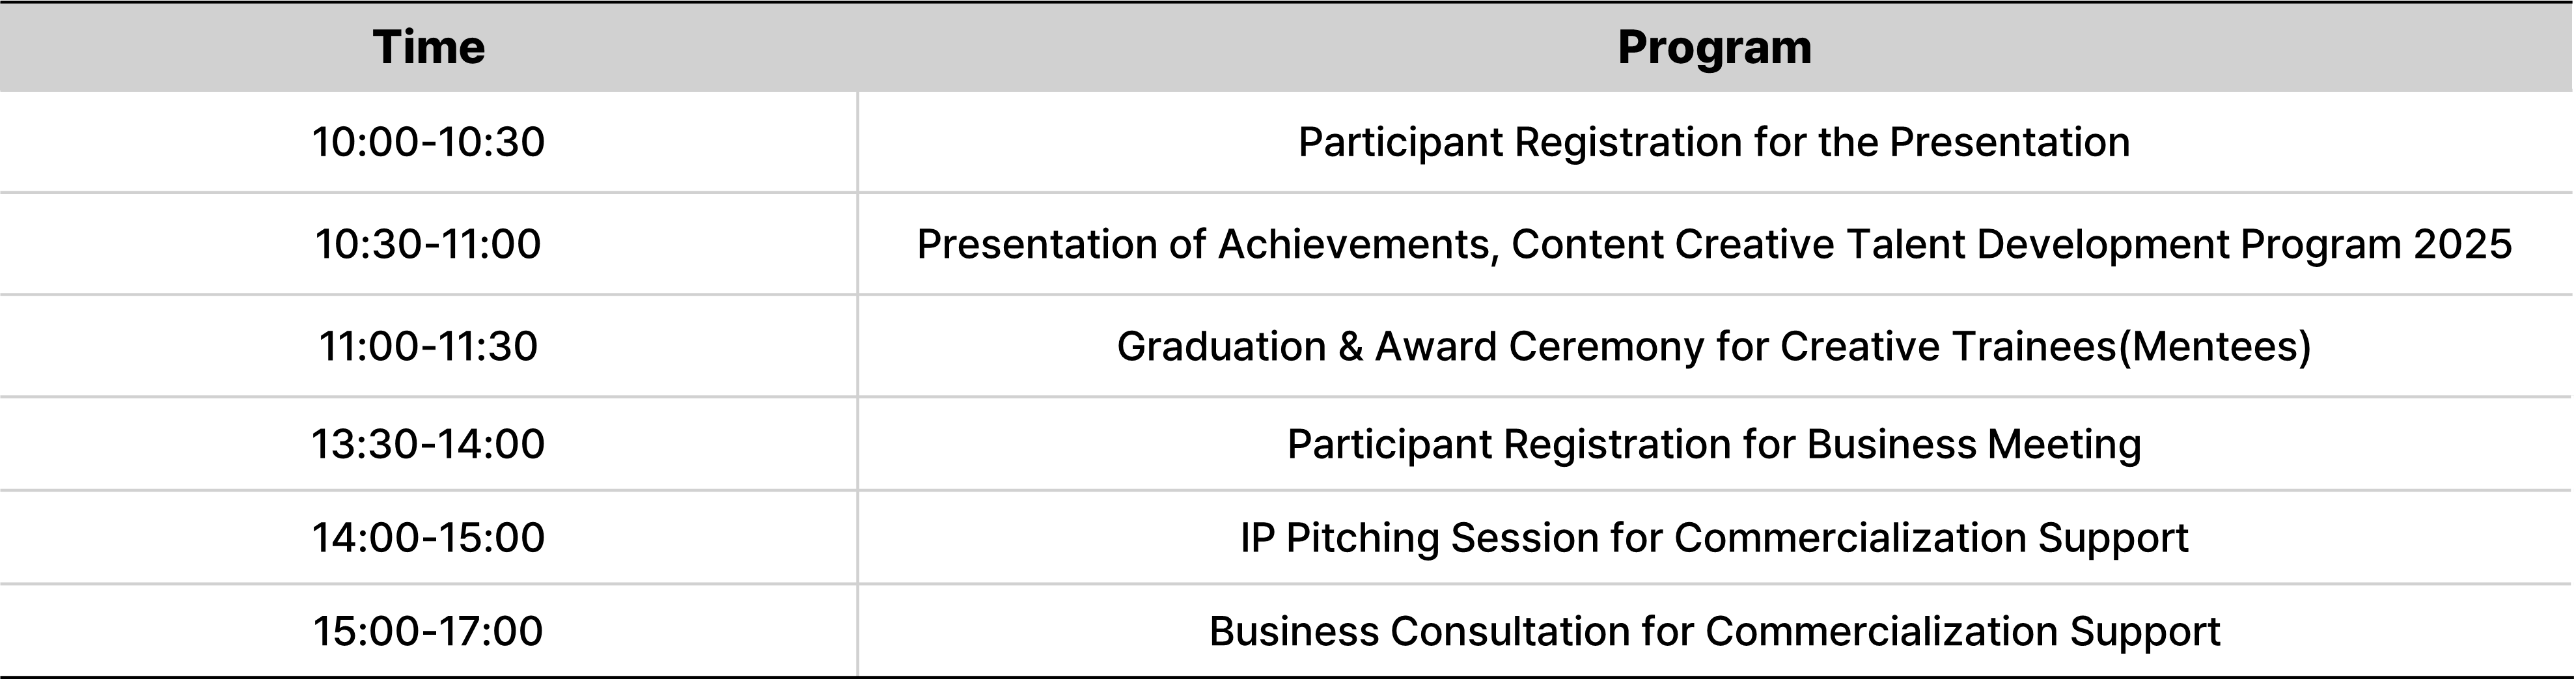This screenshot has width=2576, height=681.
Task: Click the Presentation of Achievements program entry
Action: [x=1714, y=244]
